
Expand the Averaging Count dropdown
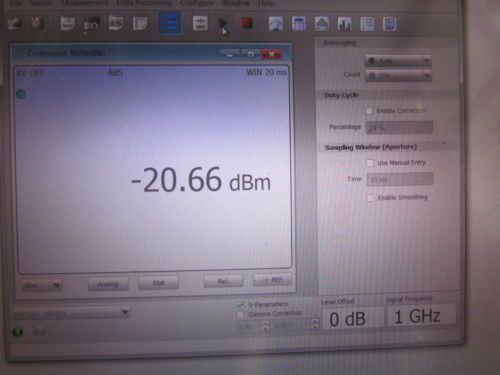coord(398,76)
